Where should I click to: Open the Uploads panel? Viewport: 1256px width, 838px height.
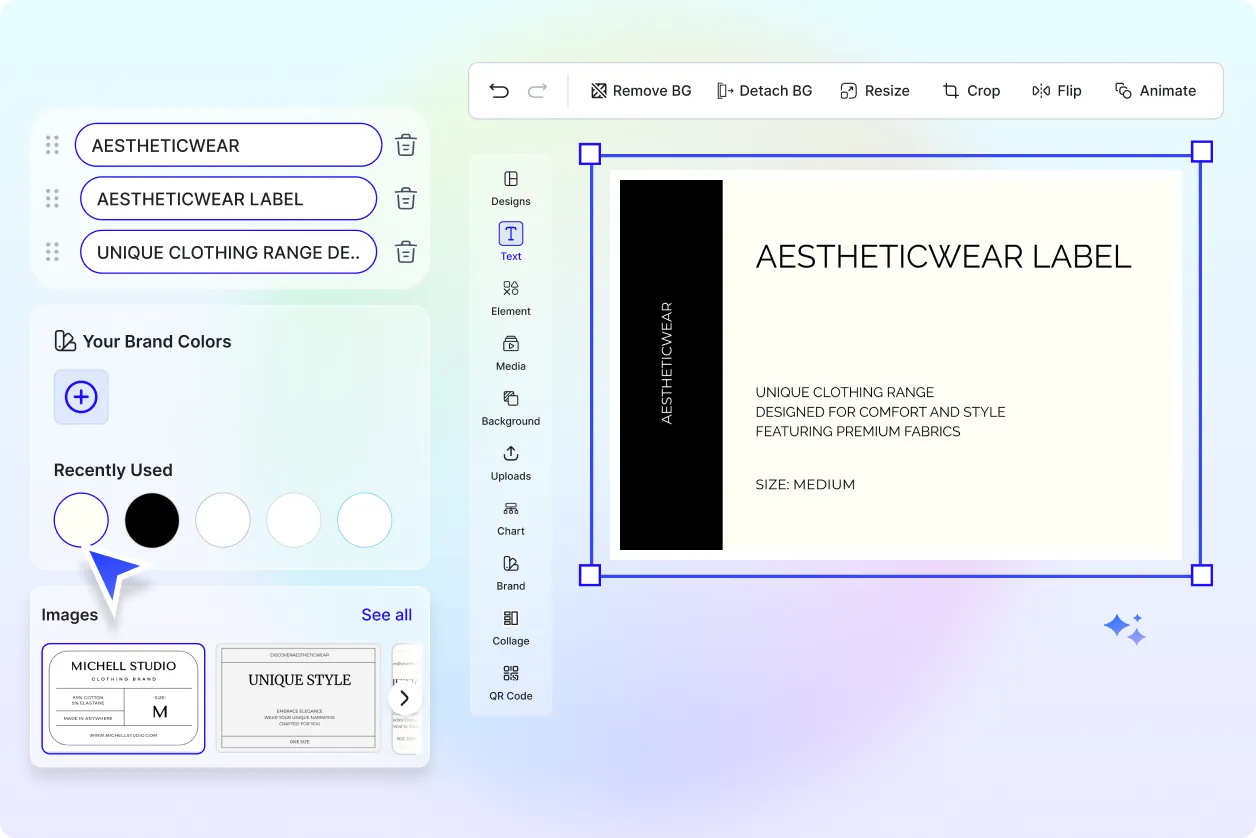(x=510, y=462)
